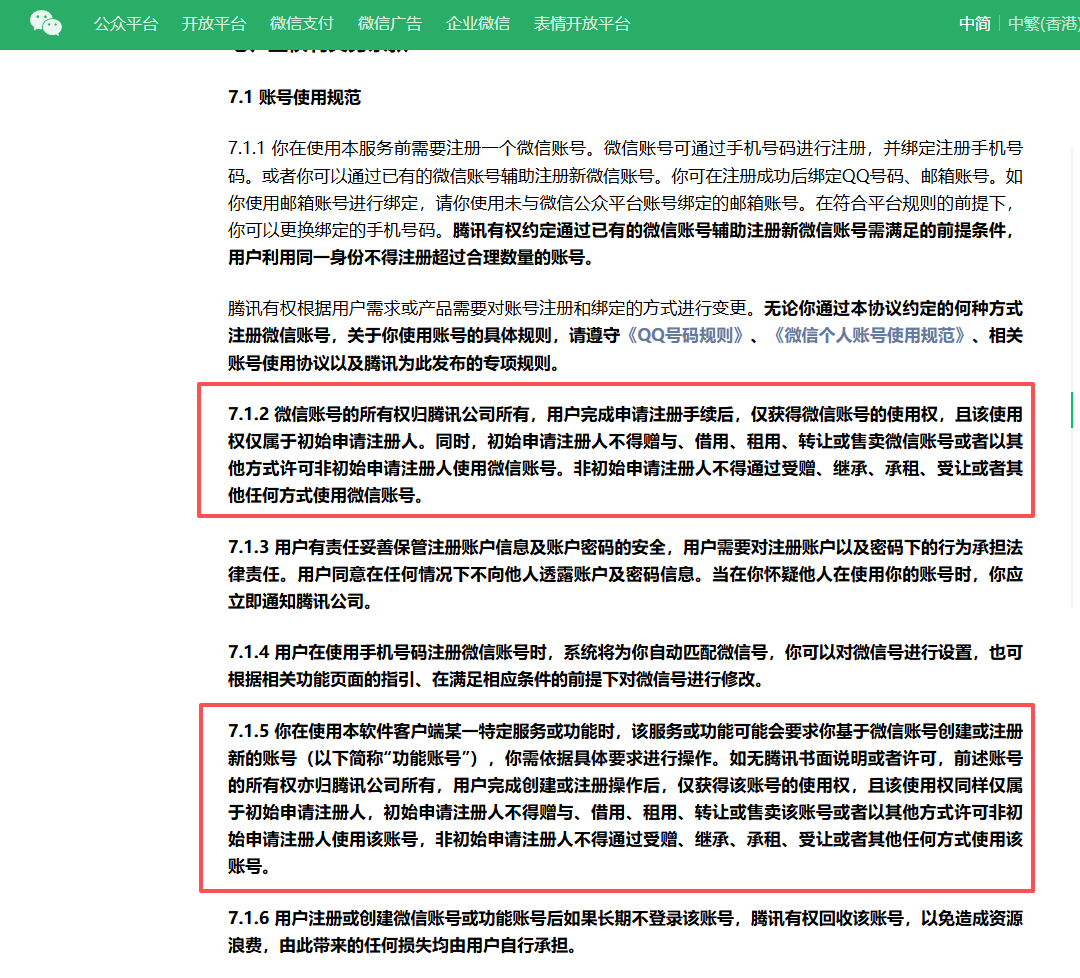Open the 开放平台 menu item
This screenshot has width=1080, height=978.
214,24
